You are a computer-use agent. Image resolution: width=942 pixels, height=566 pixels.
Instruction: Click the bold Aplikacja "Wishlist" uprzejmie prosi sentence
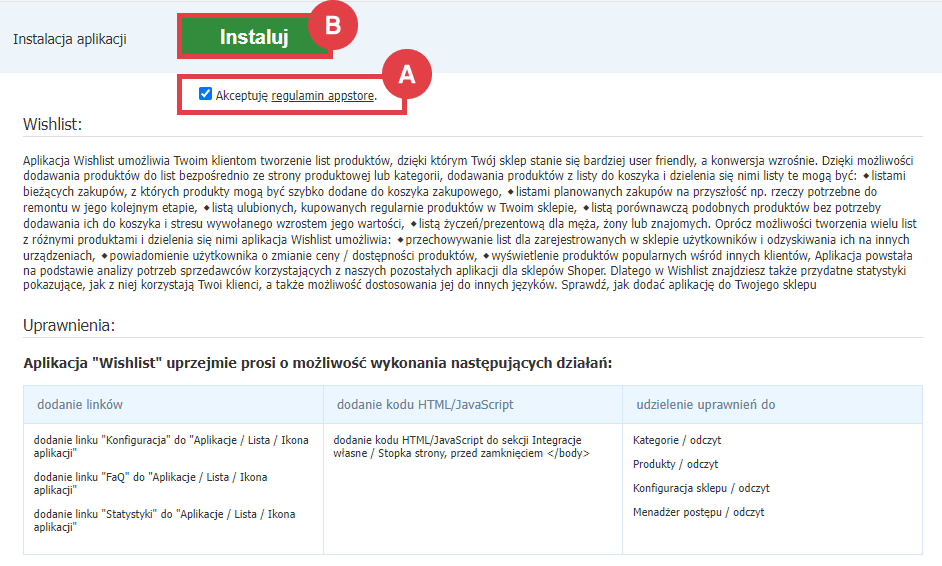[317, 362]
